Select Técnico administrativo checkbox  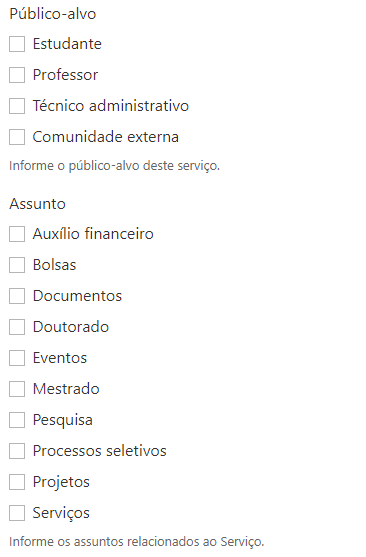tap(17, 106)
